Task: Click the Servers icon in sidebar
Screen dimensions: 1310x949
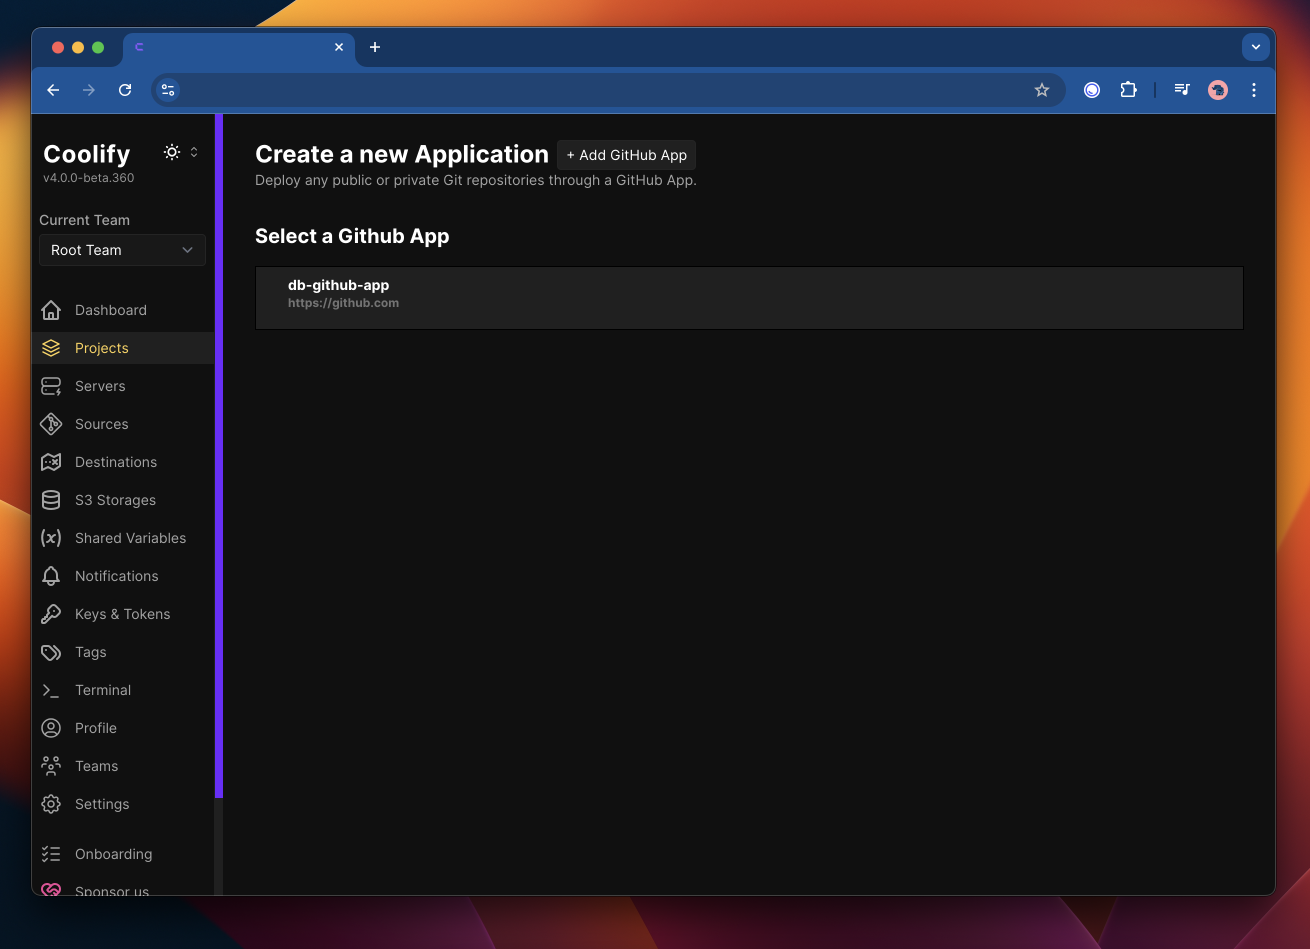Action: (x=51, y=386)
